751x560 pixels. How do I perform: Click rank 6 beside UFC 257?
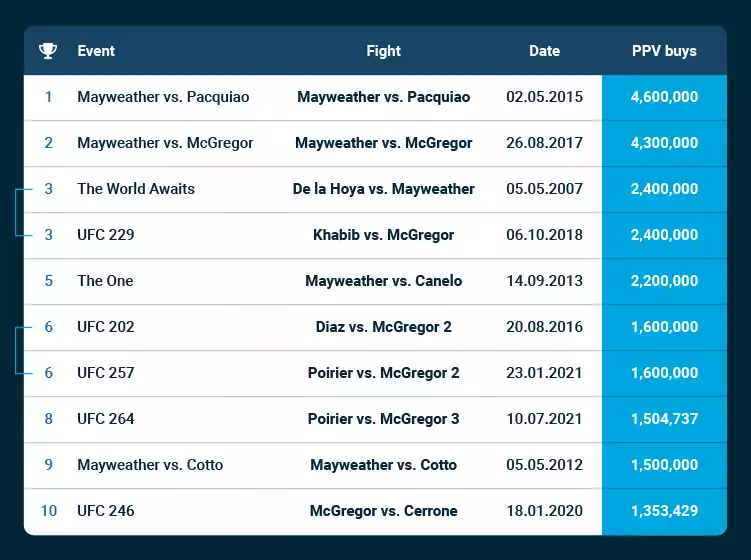pos(48,373)
